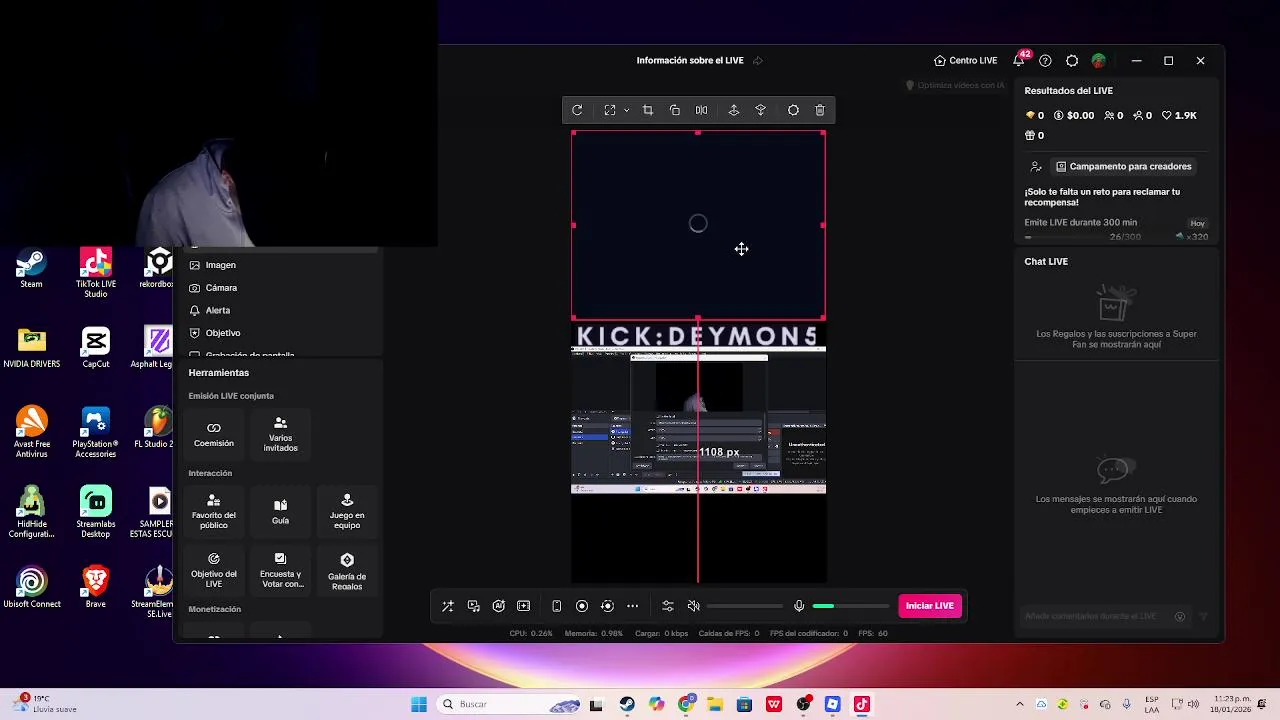1280x720 pixels.
Task: Click the rotate-copy icon in the source toolbar
Action: click(675, 110)
